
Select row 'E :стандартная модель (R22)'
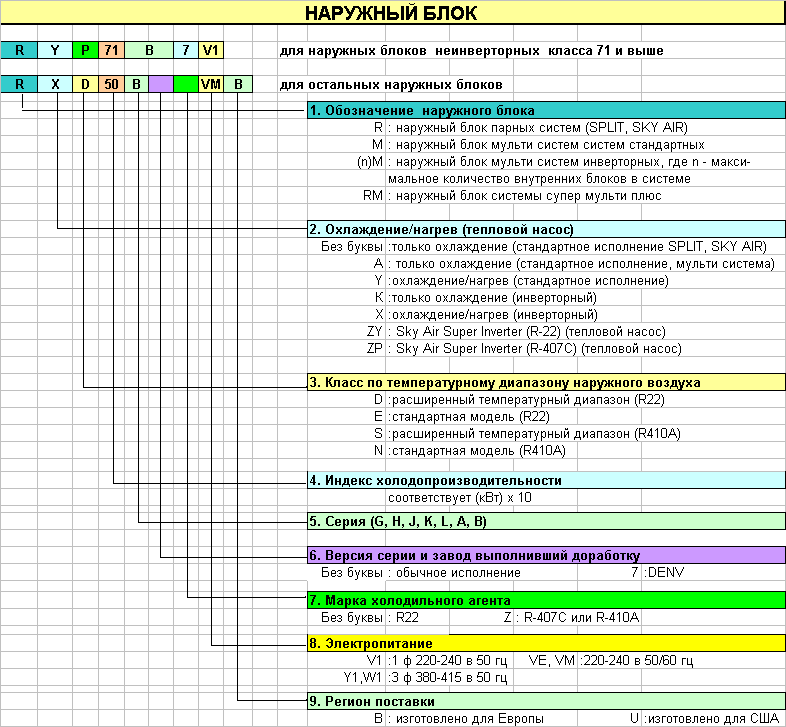pos(462,417)
